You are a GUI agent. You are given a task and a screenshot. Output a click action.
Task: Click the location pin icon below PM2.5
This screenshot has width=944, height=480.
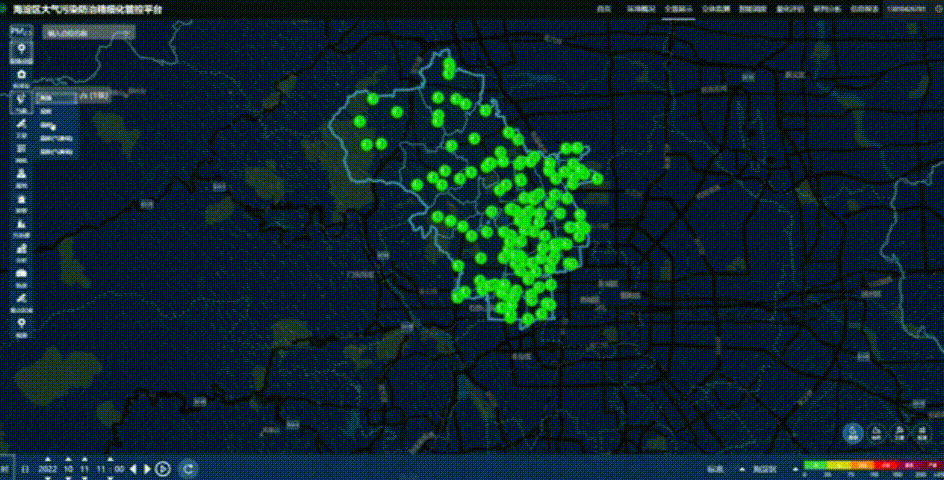[22, 52]
